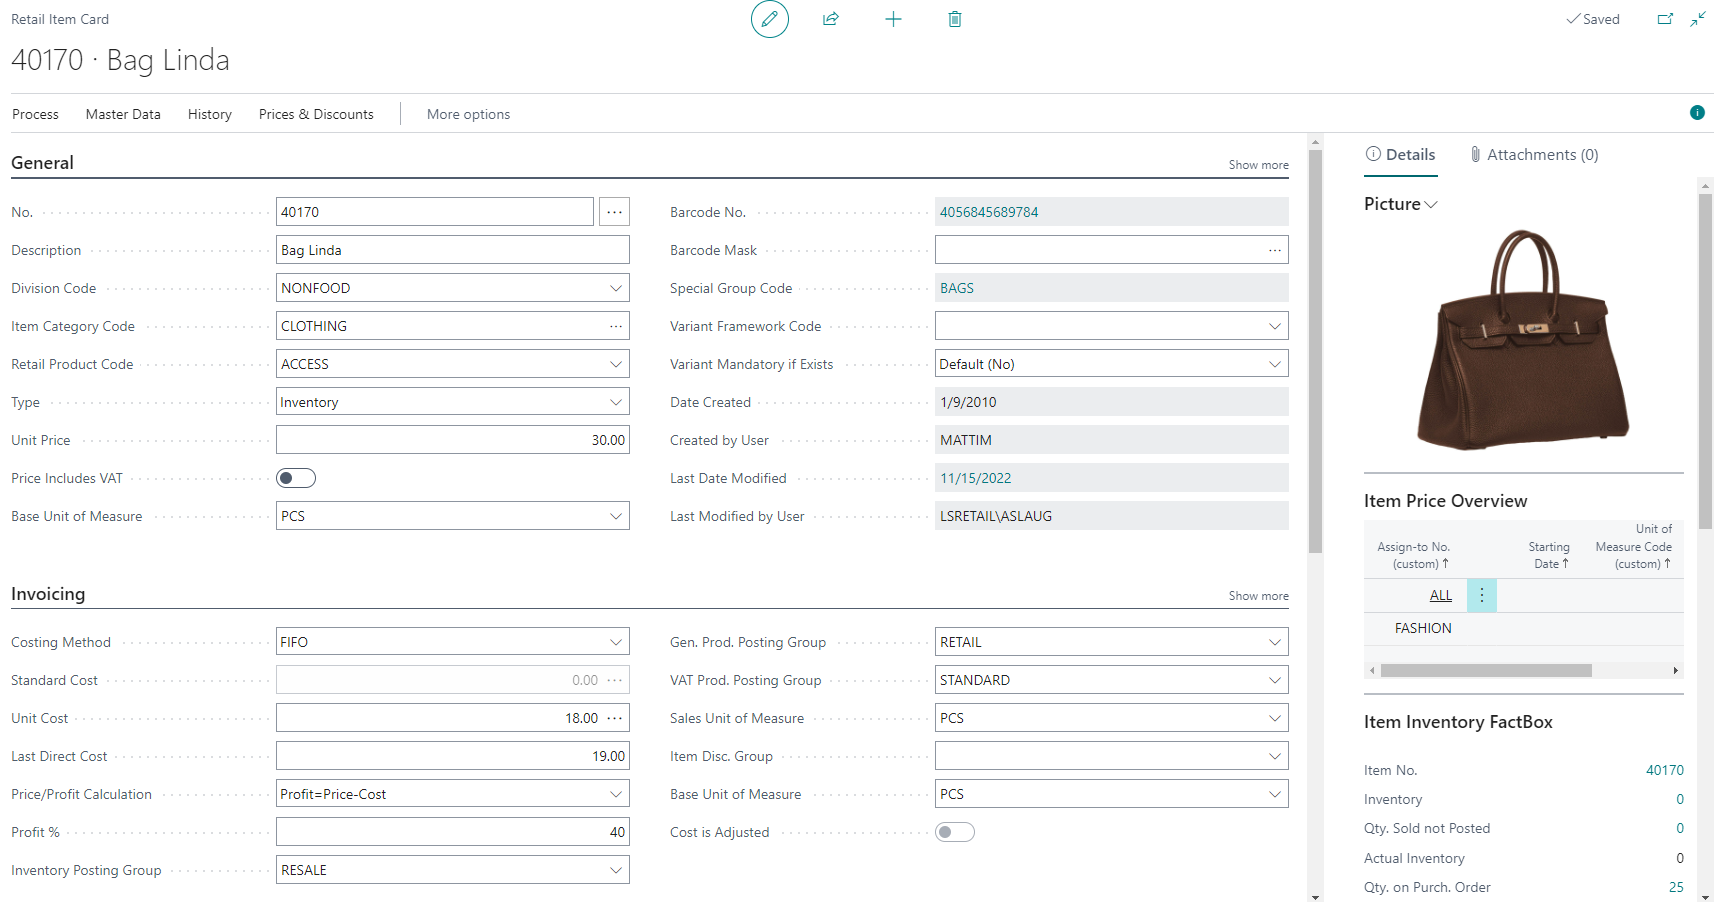Click the Unit Price input field
The image size is (1727, 902).
pyautogui.click(x=452, y=440)
